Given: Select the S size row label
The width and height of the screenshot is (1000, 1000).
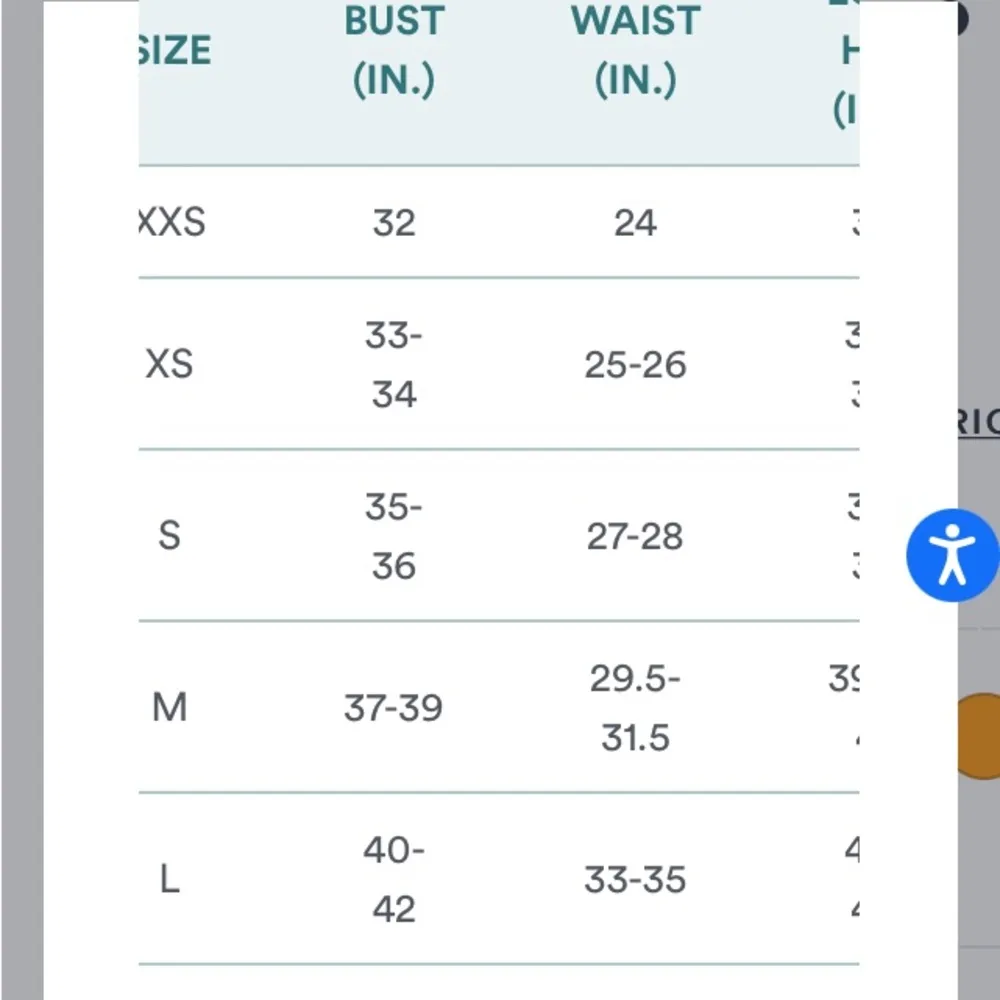Looking at the screenshot, I should [169, 536].
